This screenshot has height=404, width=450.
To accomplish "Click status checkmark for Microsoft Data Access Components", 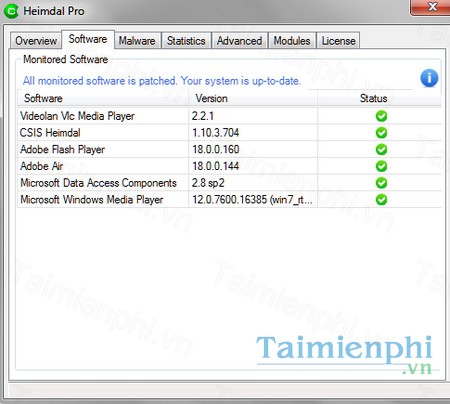I will click(381, 183).
